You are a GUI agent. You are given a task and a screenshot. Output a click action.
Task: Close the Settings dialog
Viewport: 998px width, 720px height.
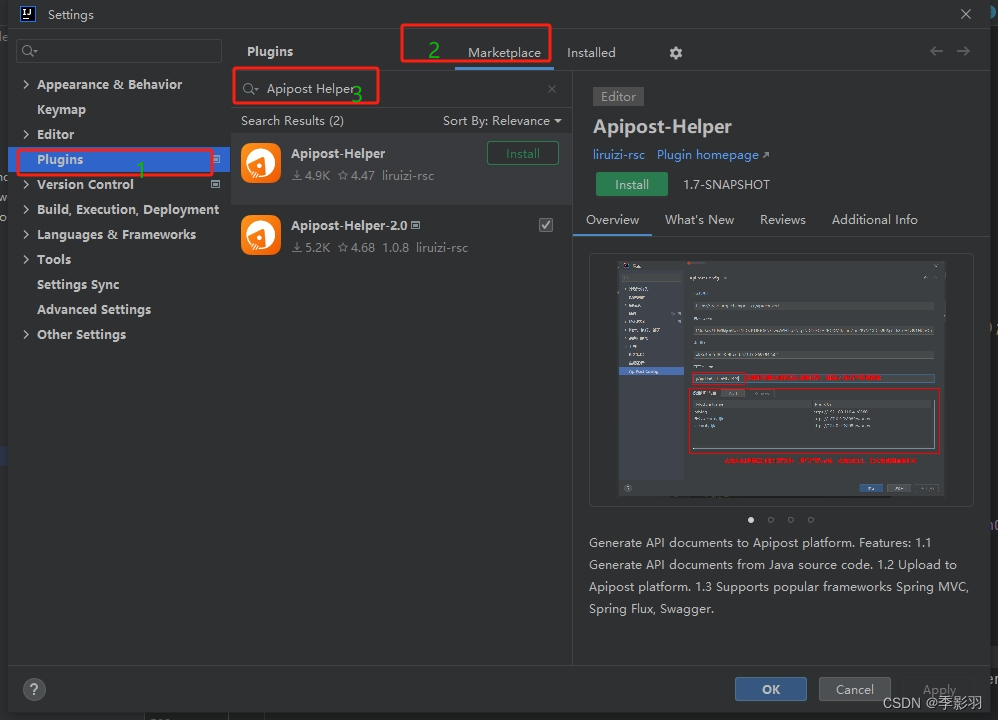[966, 14]
